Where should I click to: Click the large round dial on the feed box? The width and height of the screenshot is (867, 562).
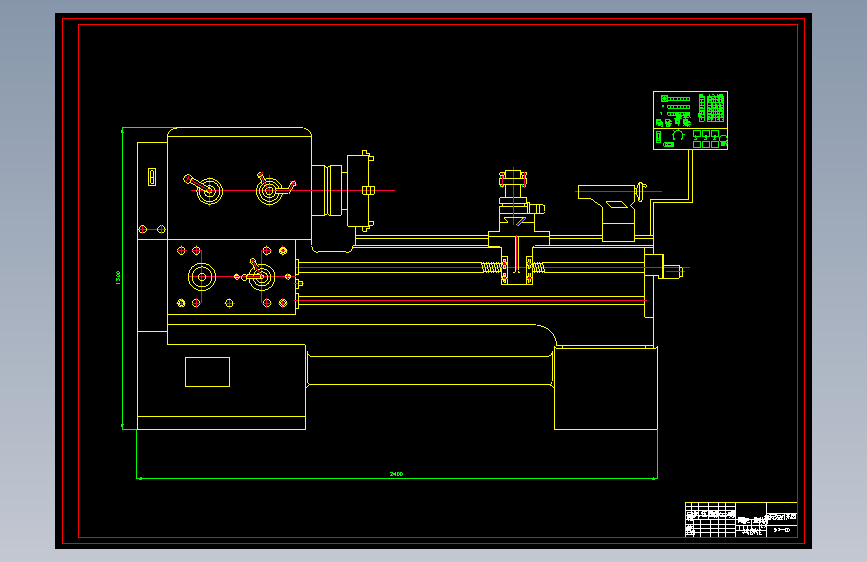(x=202, y=277)
